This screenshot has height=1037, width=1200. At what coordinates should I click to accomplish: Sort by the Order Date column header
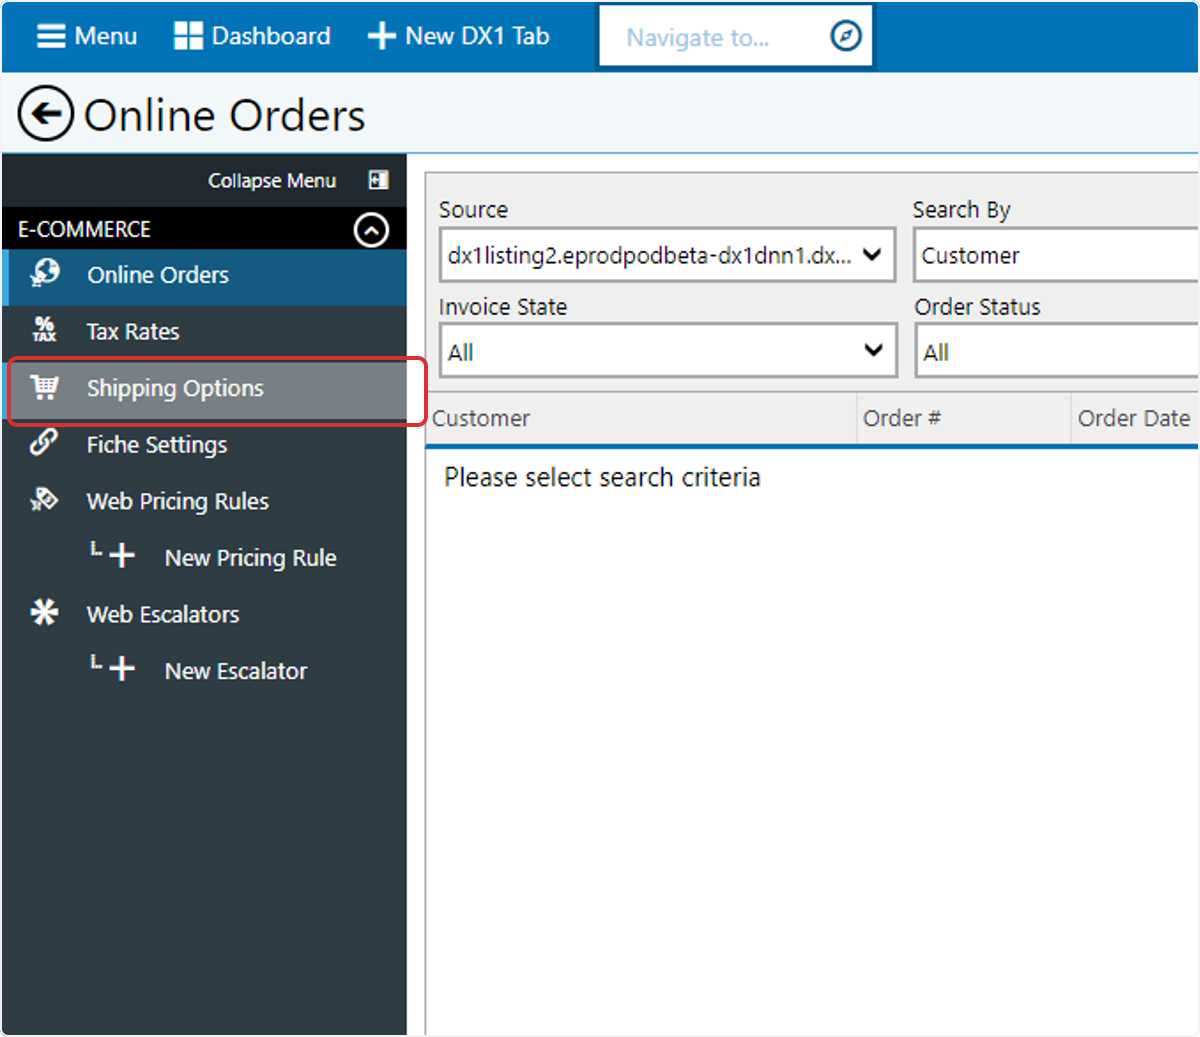click(x=1134, y=418)
